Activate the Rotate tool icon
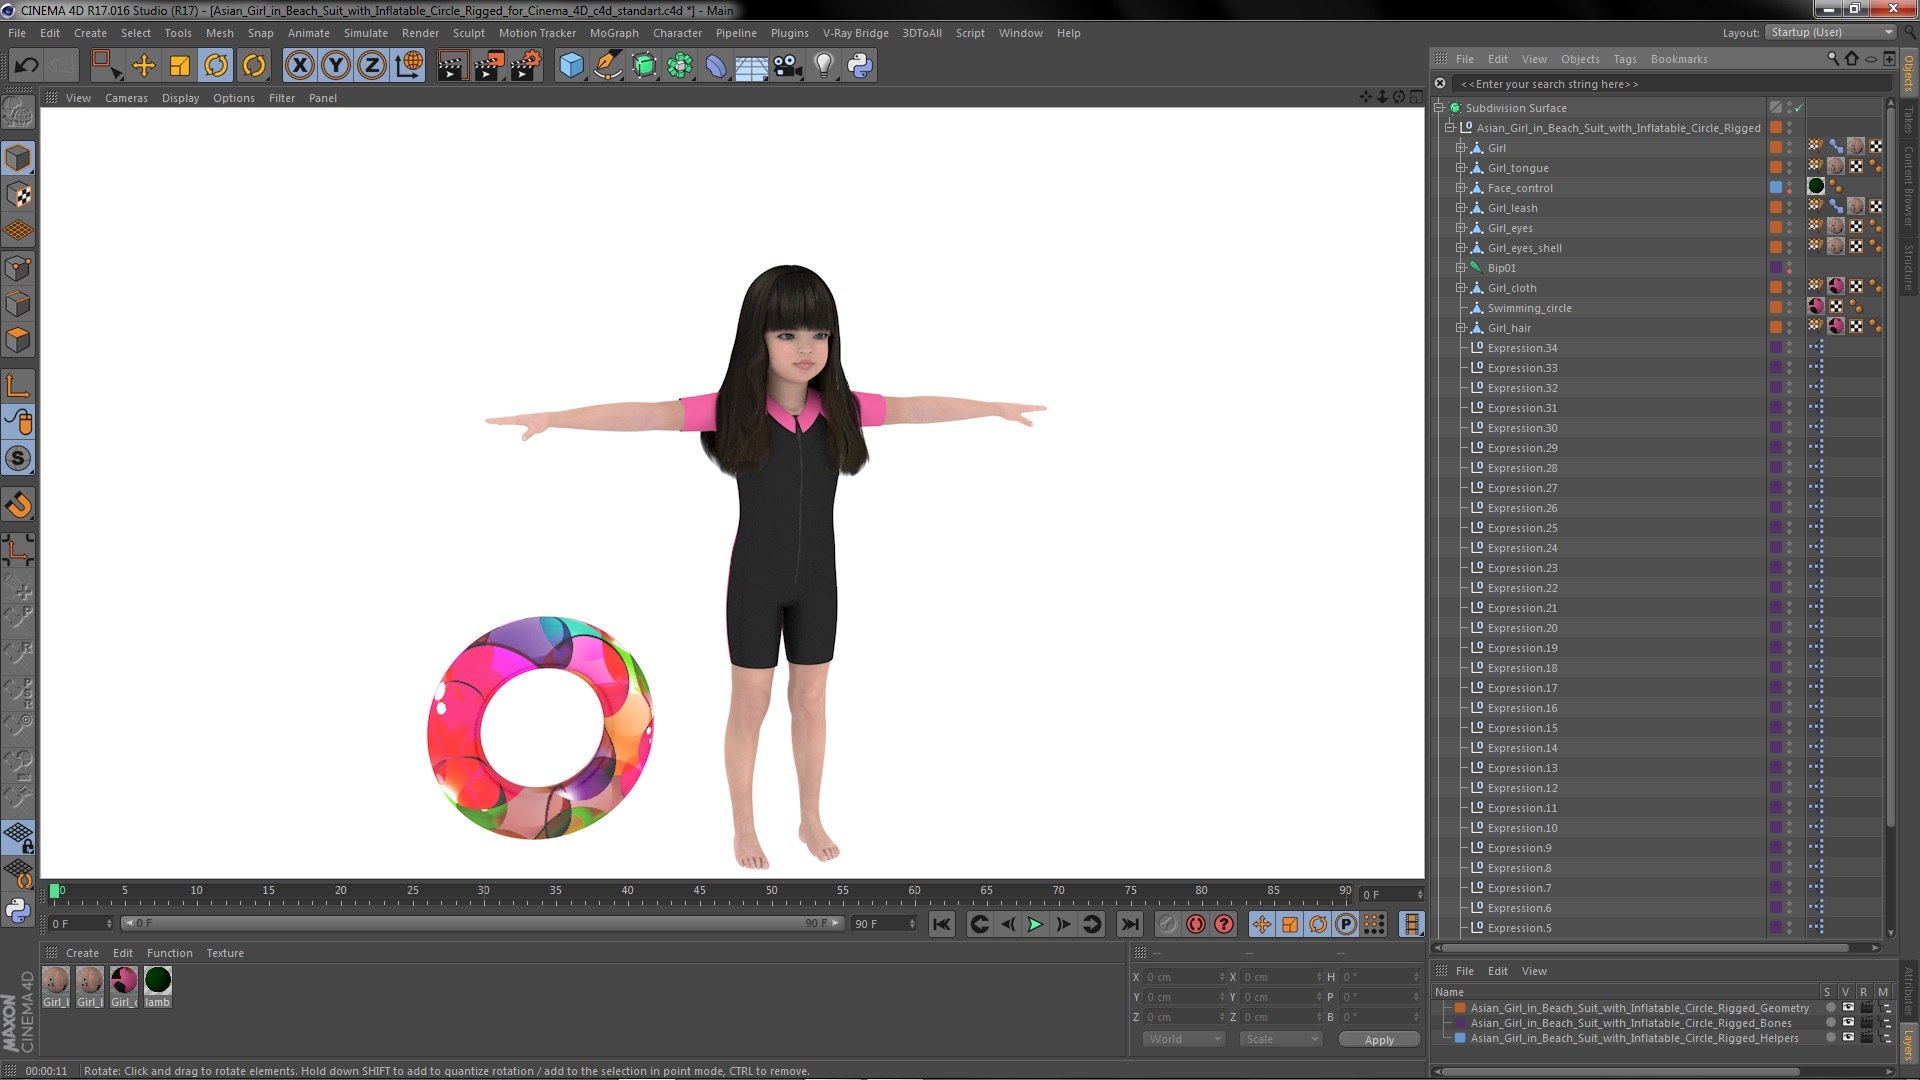Viewport: 1920px width, 1080px height. (216, 66)
